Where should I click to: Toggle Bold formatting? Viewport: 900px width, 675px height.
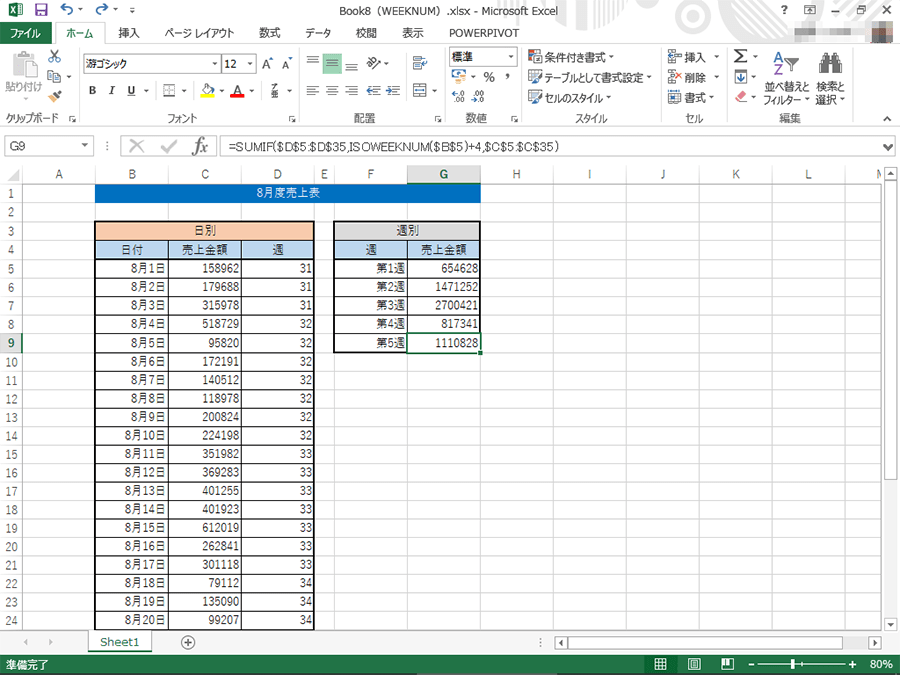(x=92, y=91)
